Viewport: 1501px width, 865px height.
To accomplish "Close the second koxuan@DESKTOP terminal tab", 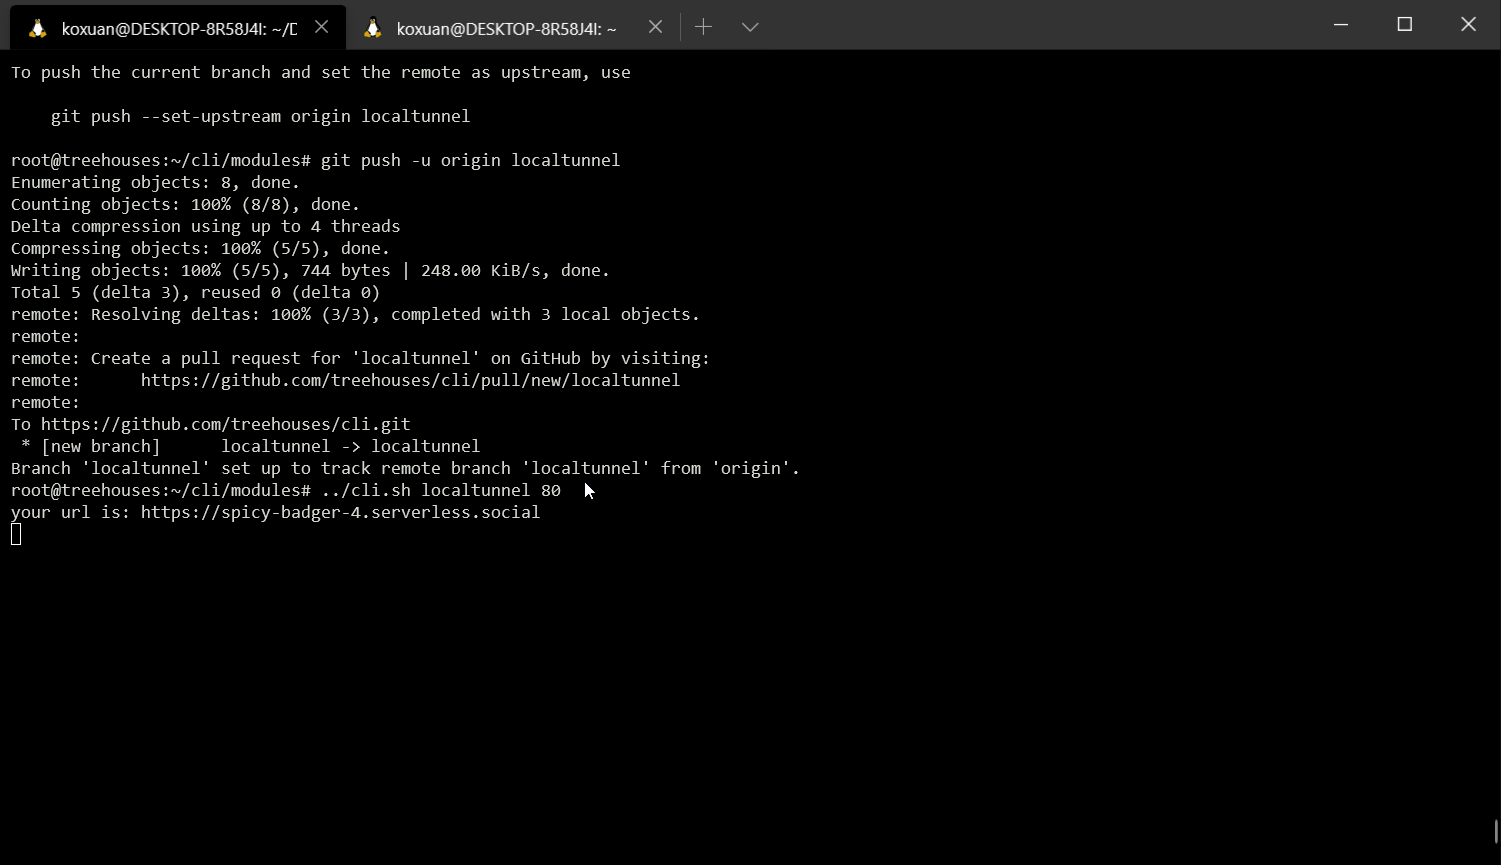I will [655, 27].
